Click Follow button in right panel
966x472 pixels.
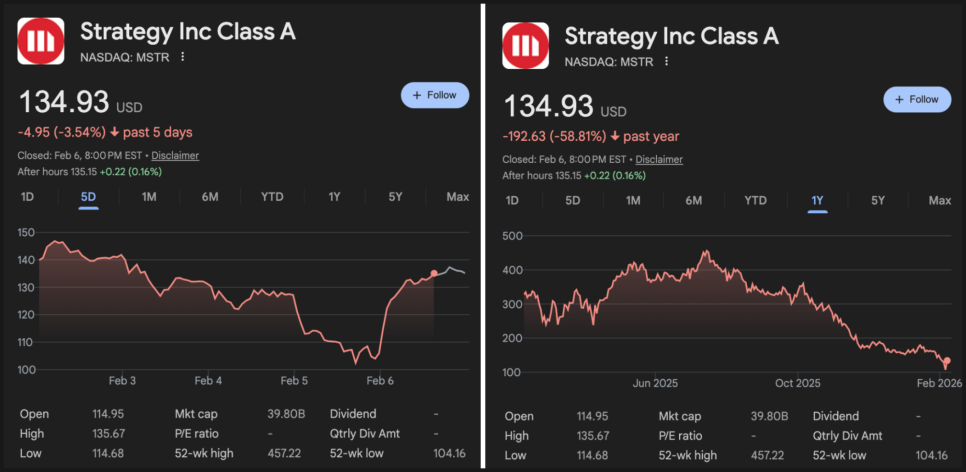917,99
